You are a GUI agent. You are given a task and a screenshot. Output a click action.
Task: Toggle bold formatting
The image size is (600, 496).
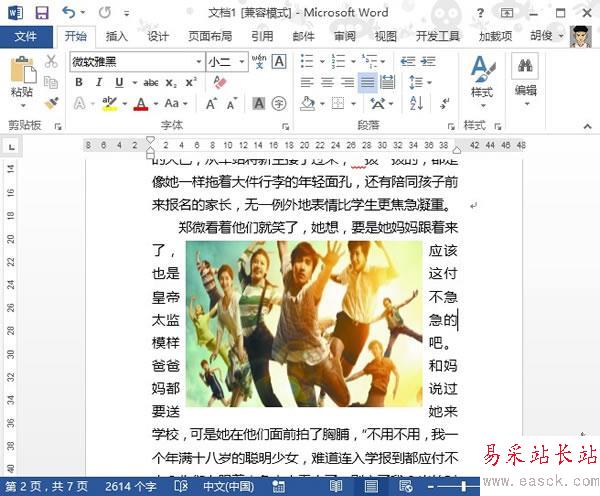point(79,82)
